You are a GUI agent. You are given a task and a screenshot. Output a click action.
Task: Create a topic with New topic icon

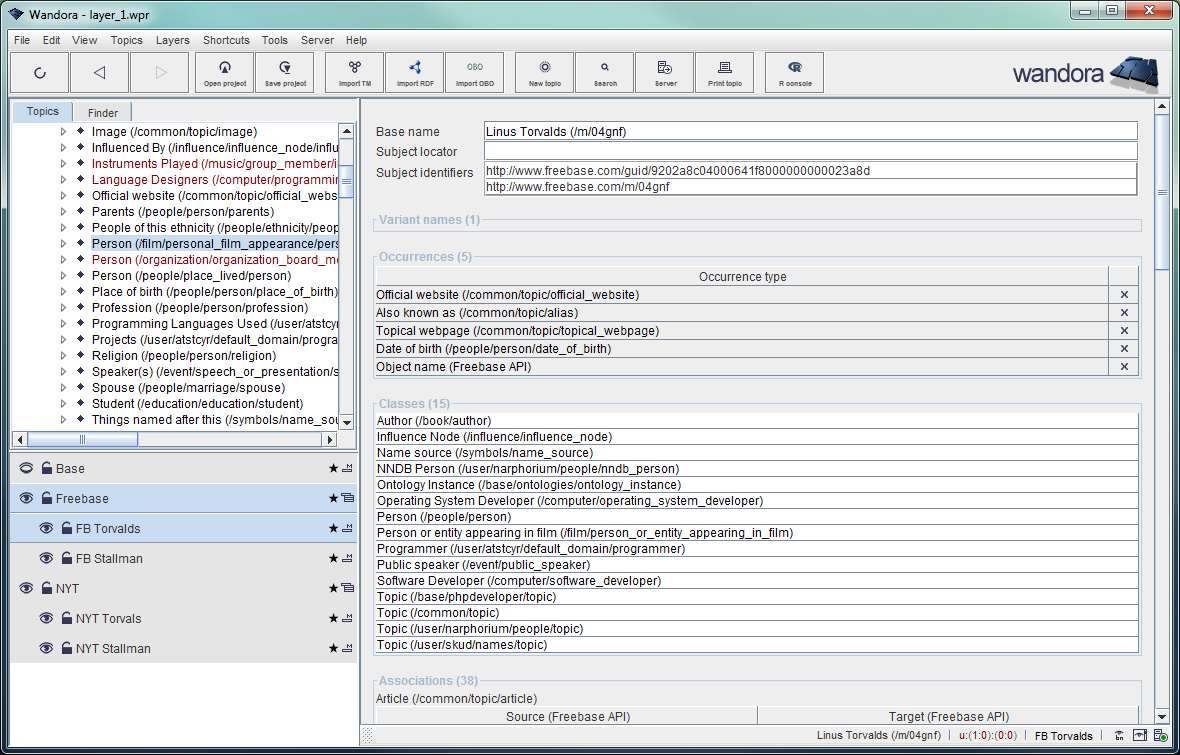pyautogui.click(x=545, y=72)
